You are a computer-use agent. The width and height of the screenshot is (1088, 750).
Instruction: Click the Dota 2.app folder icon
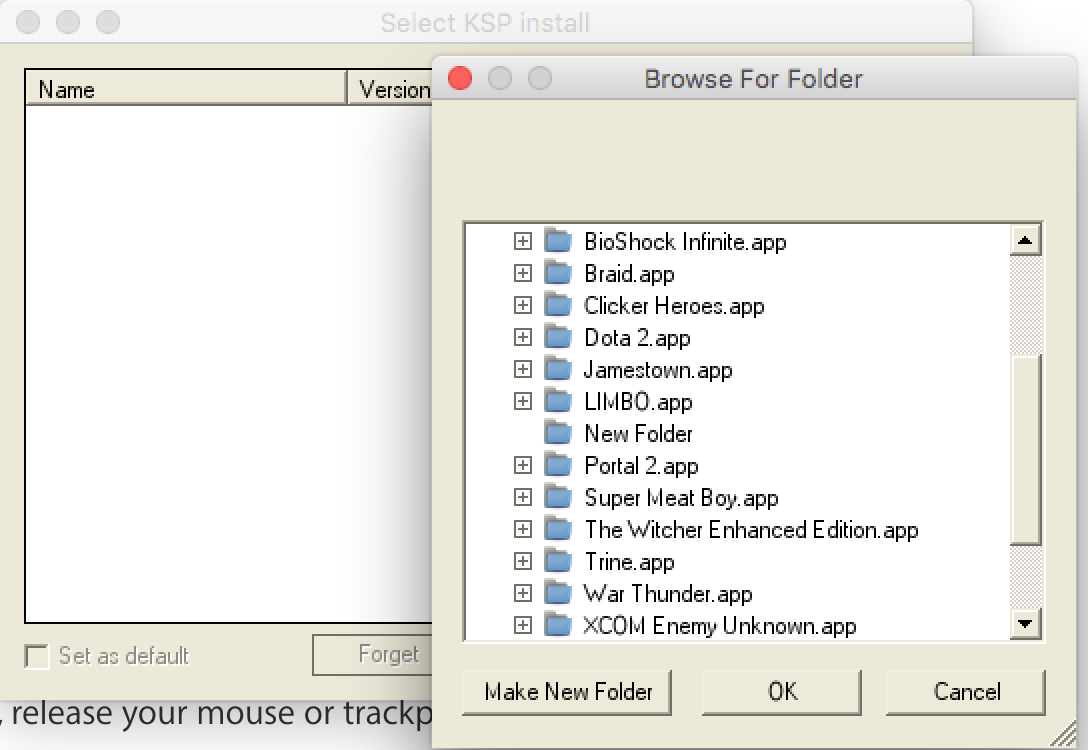click(558, 337)
